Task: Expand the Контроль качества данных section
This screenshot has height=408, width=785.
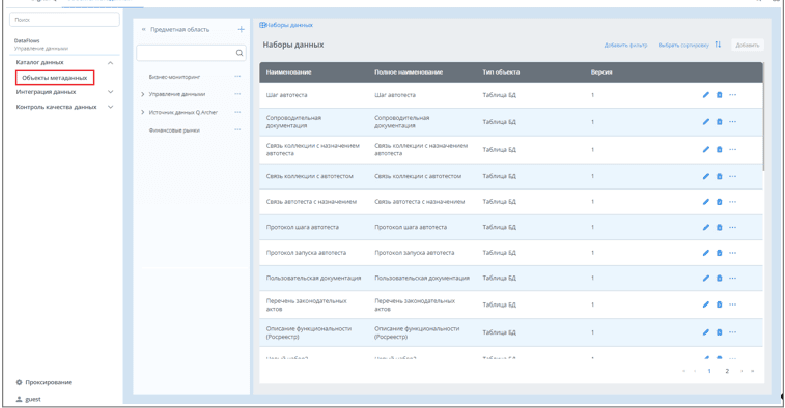Action: pyautogui.click(x=110, y=106)
